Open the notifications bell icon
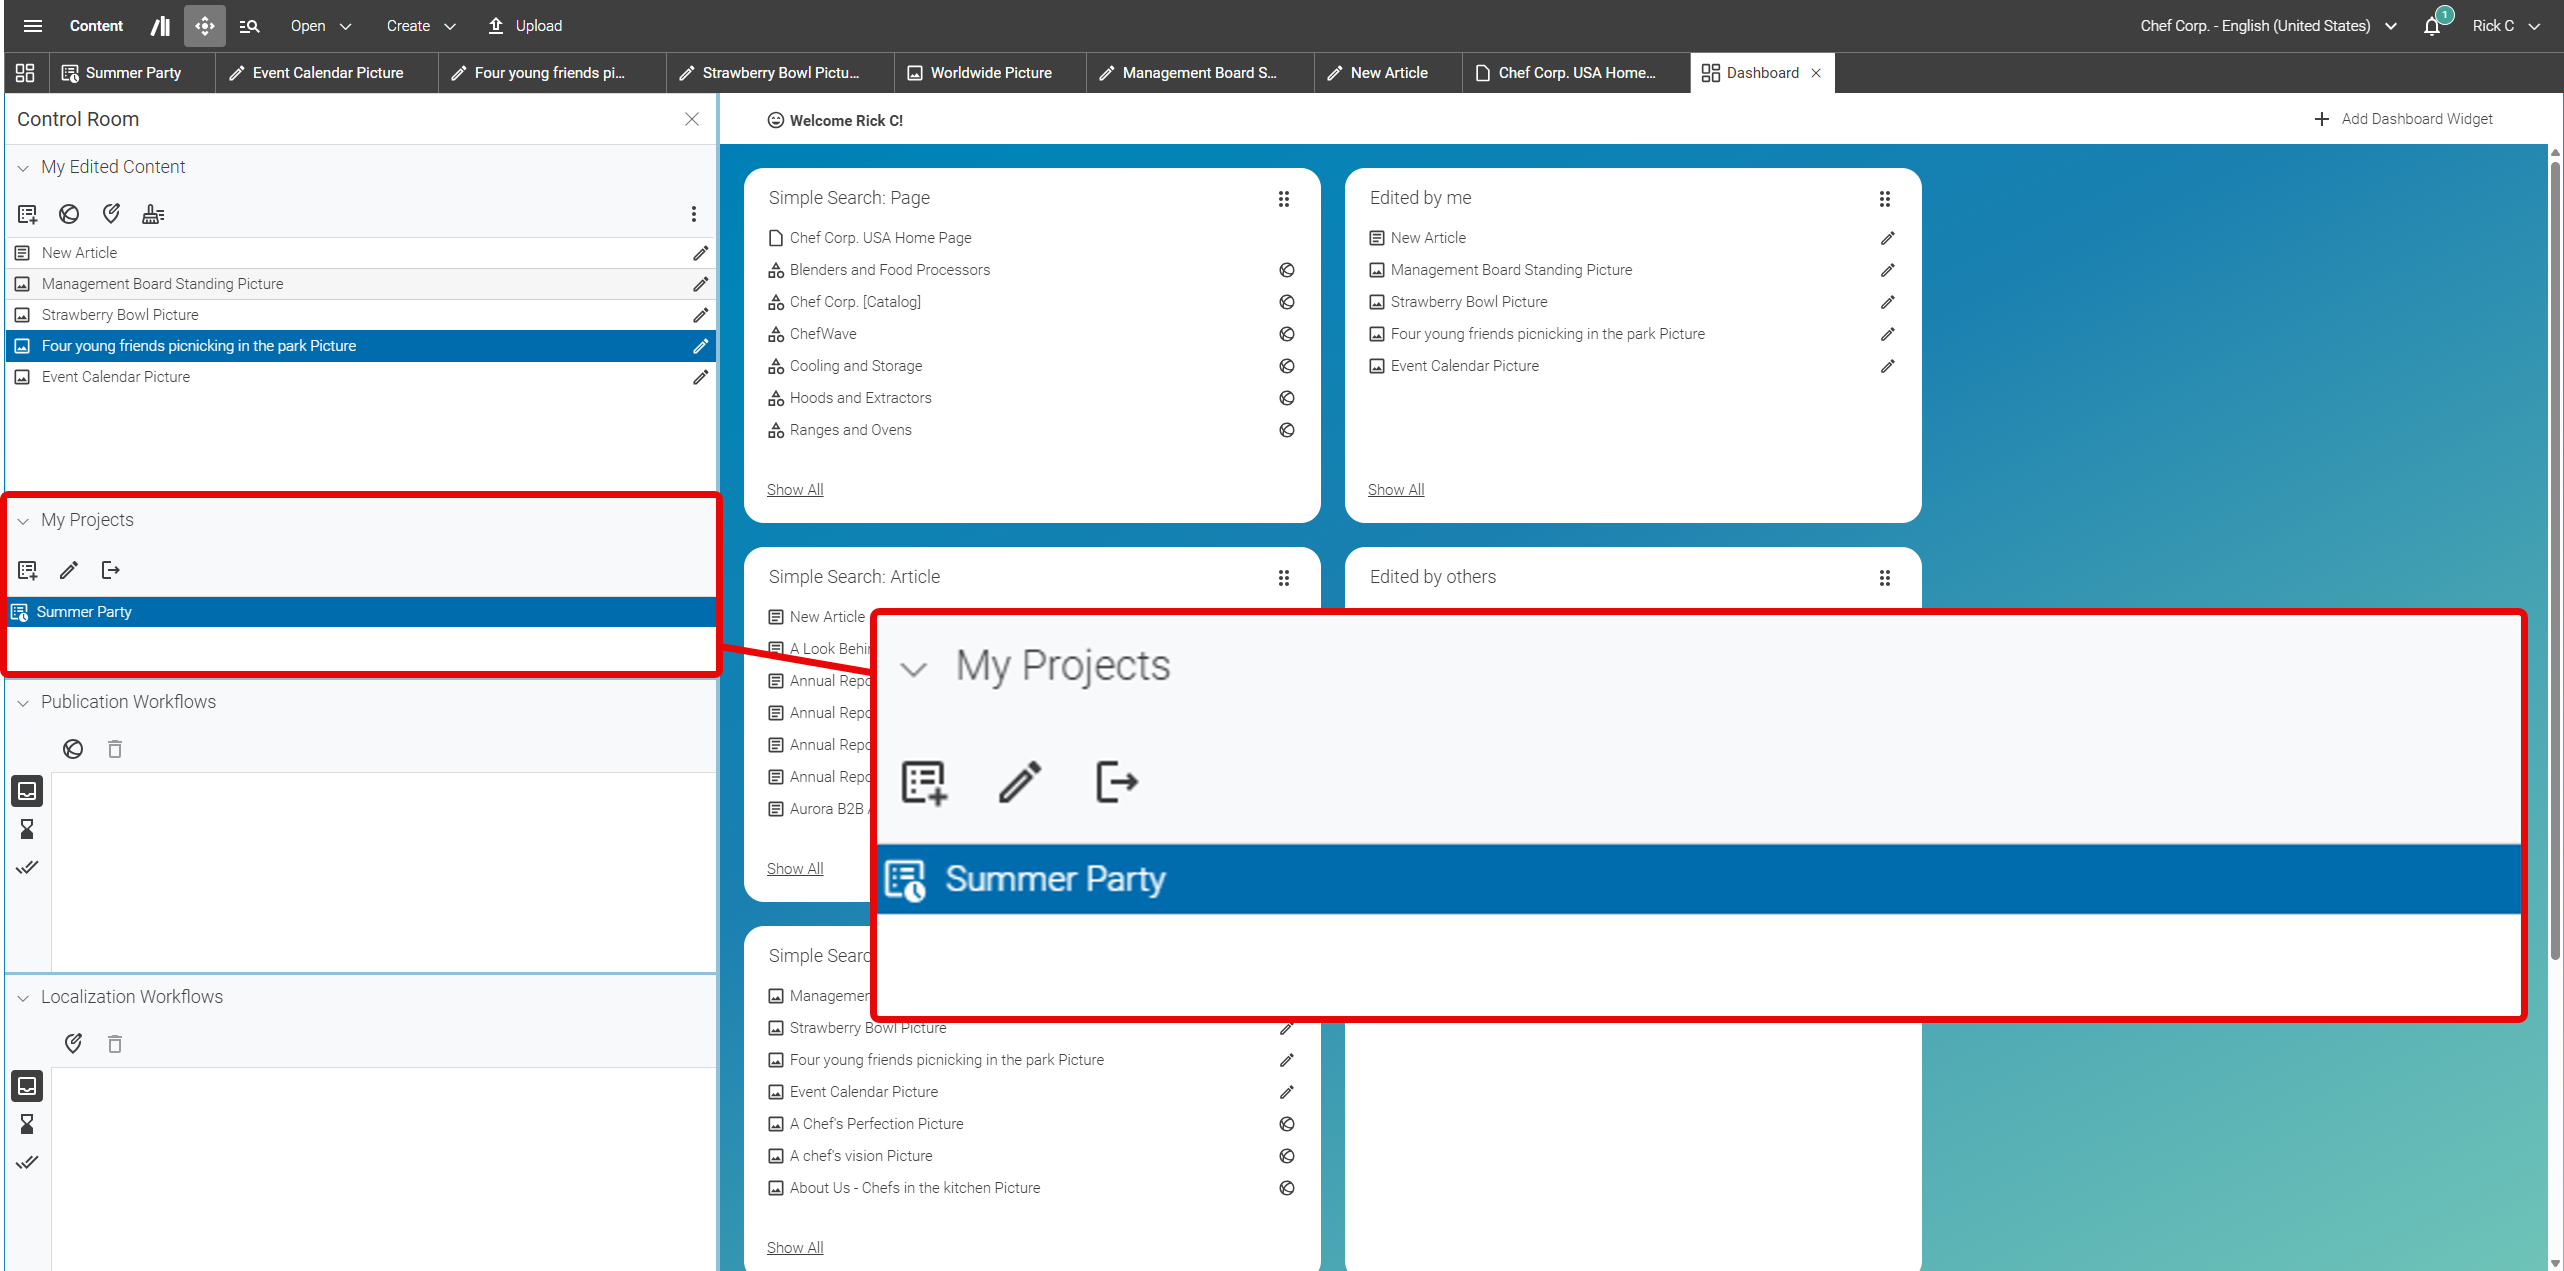This screenshot has width=2564, height=1271. click(x=2432, y=26)
